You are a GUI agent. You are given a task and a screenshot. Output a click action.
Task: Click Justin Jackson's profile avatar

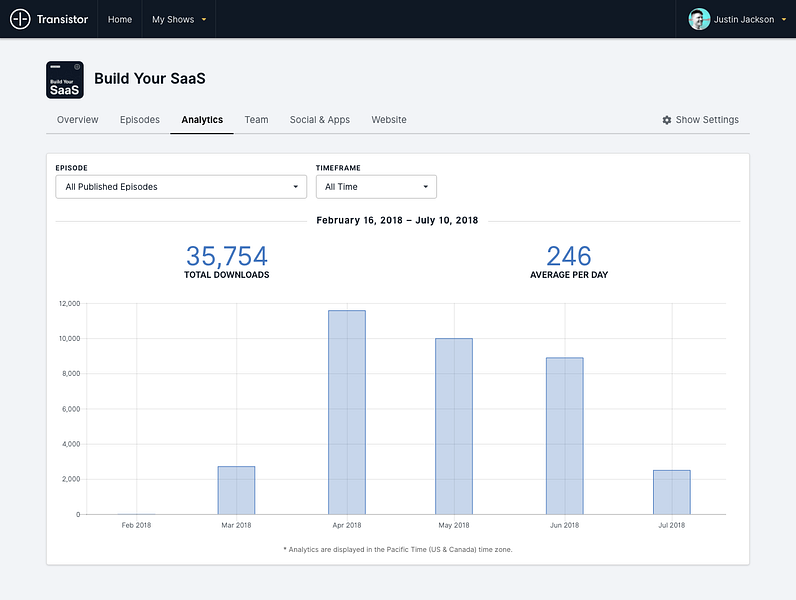(x=699, y=19)
